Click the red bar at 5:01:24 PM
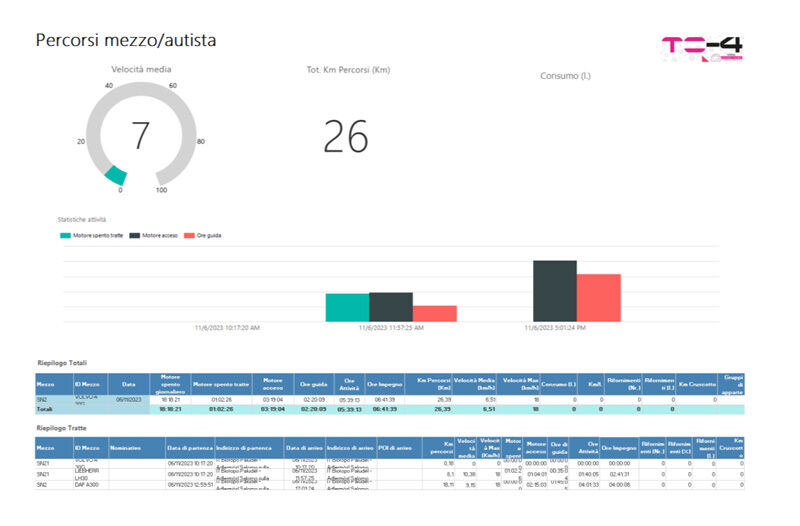This screenshot has height=526, width=800. click(x=598, y=297)
